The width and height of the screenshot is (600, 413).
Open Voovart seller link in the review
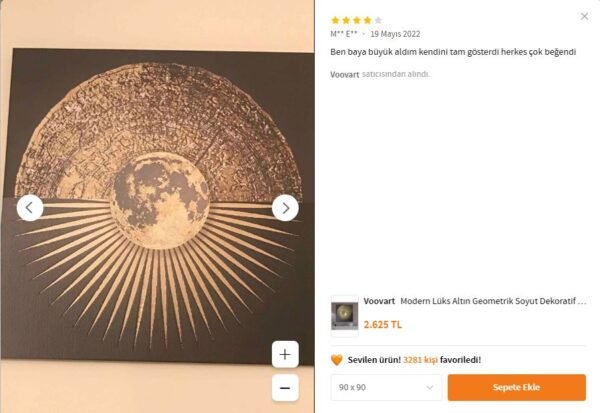345,74
